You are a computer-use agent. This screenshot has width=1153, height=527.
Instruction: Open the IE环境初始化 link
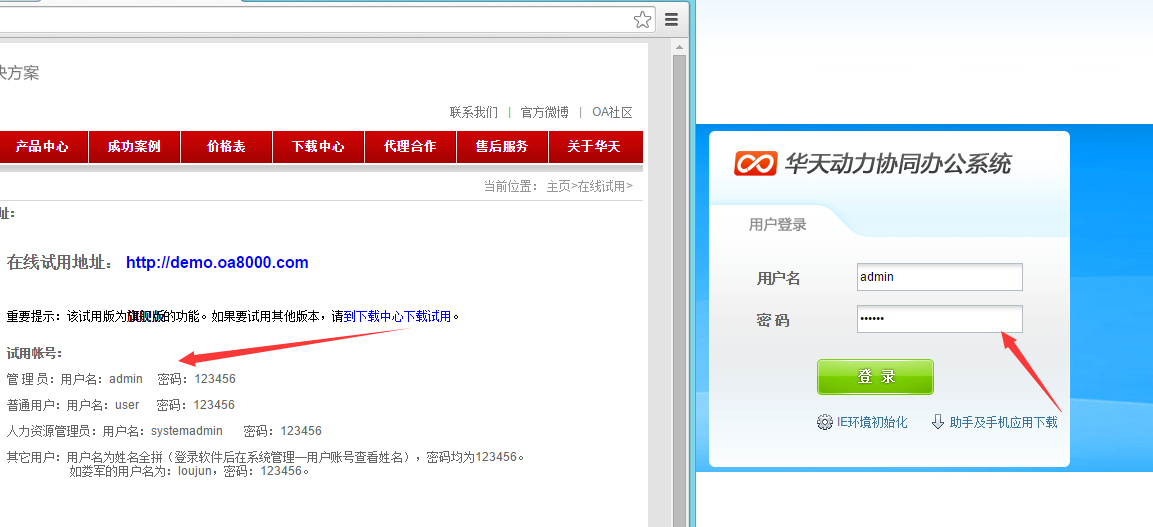click(872, 423)
